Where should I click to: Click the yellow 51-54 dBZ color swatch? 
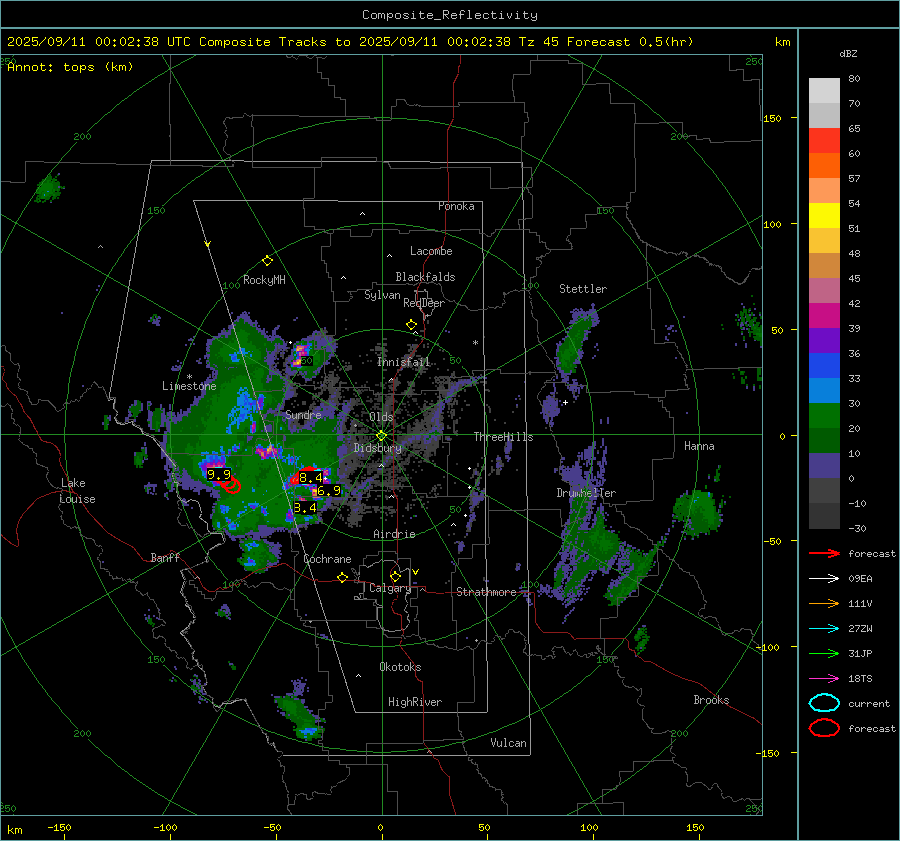pos(824,215)
